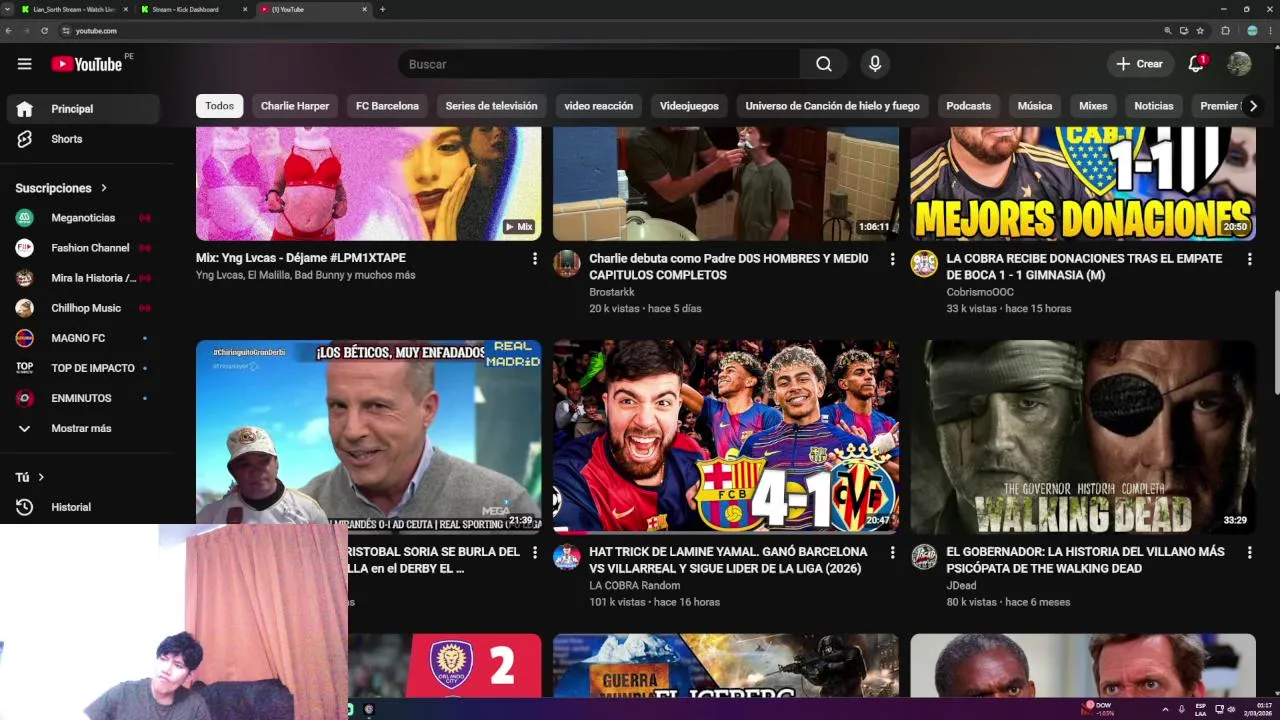Select the Mixes filter chip
Image resolution: width=1280 pixels, height=720 pixels.
tap(1093, 106)
